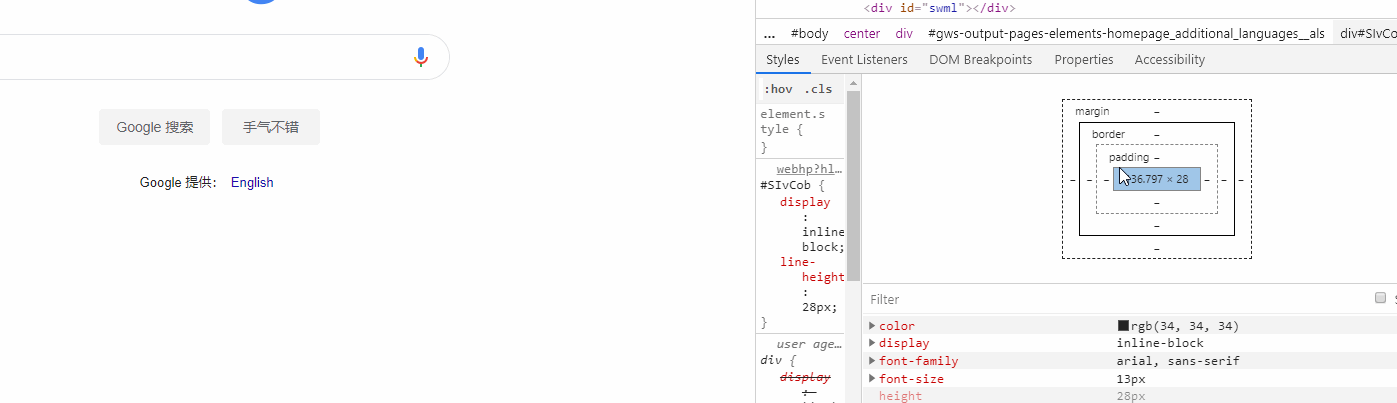1397x403 pixels.
Task: Click the breadcrumb overflow ellipsis
Action: click(x=769, y=34)
